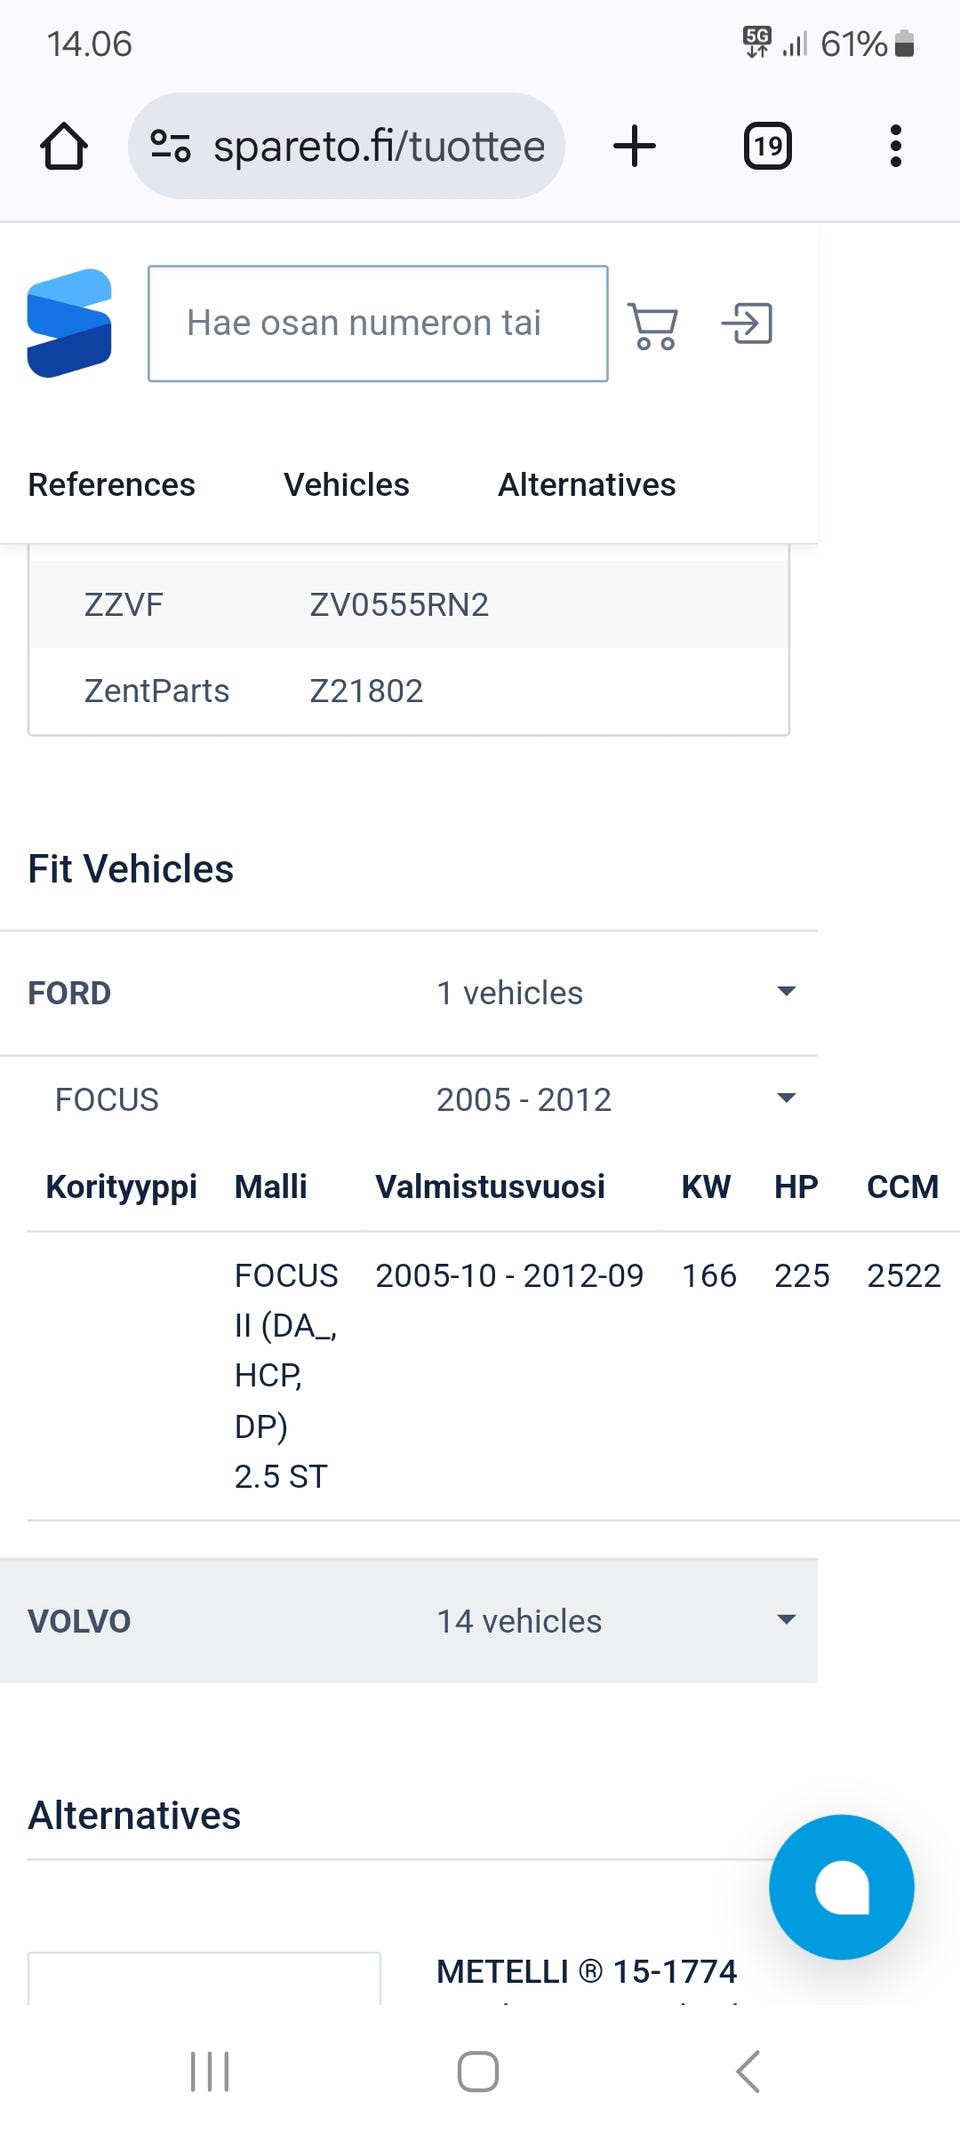
Task: Switch to the Vehicles tab
Action: (346, 485)
